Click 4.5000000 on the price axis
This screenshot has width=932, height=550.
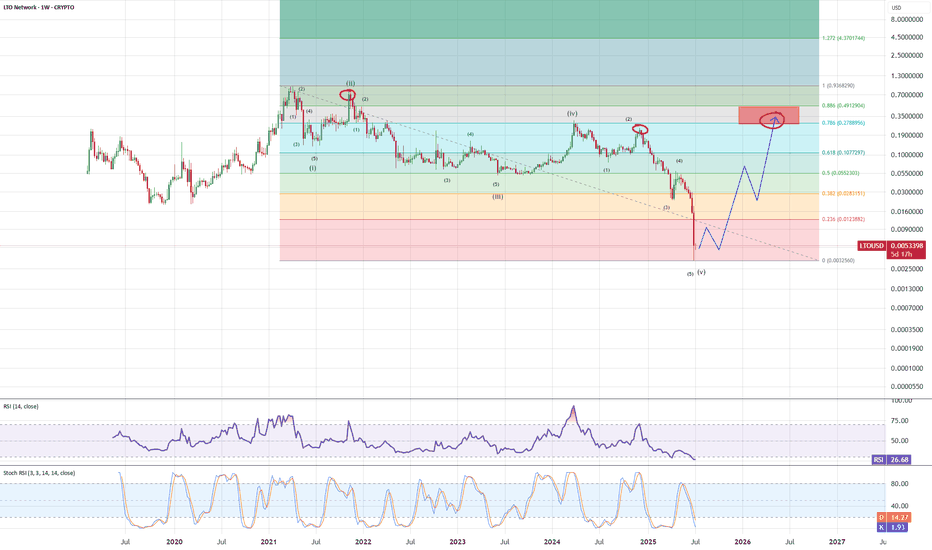[907, 37]
